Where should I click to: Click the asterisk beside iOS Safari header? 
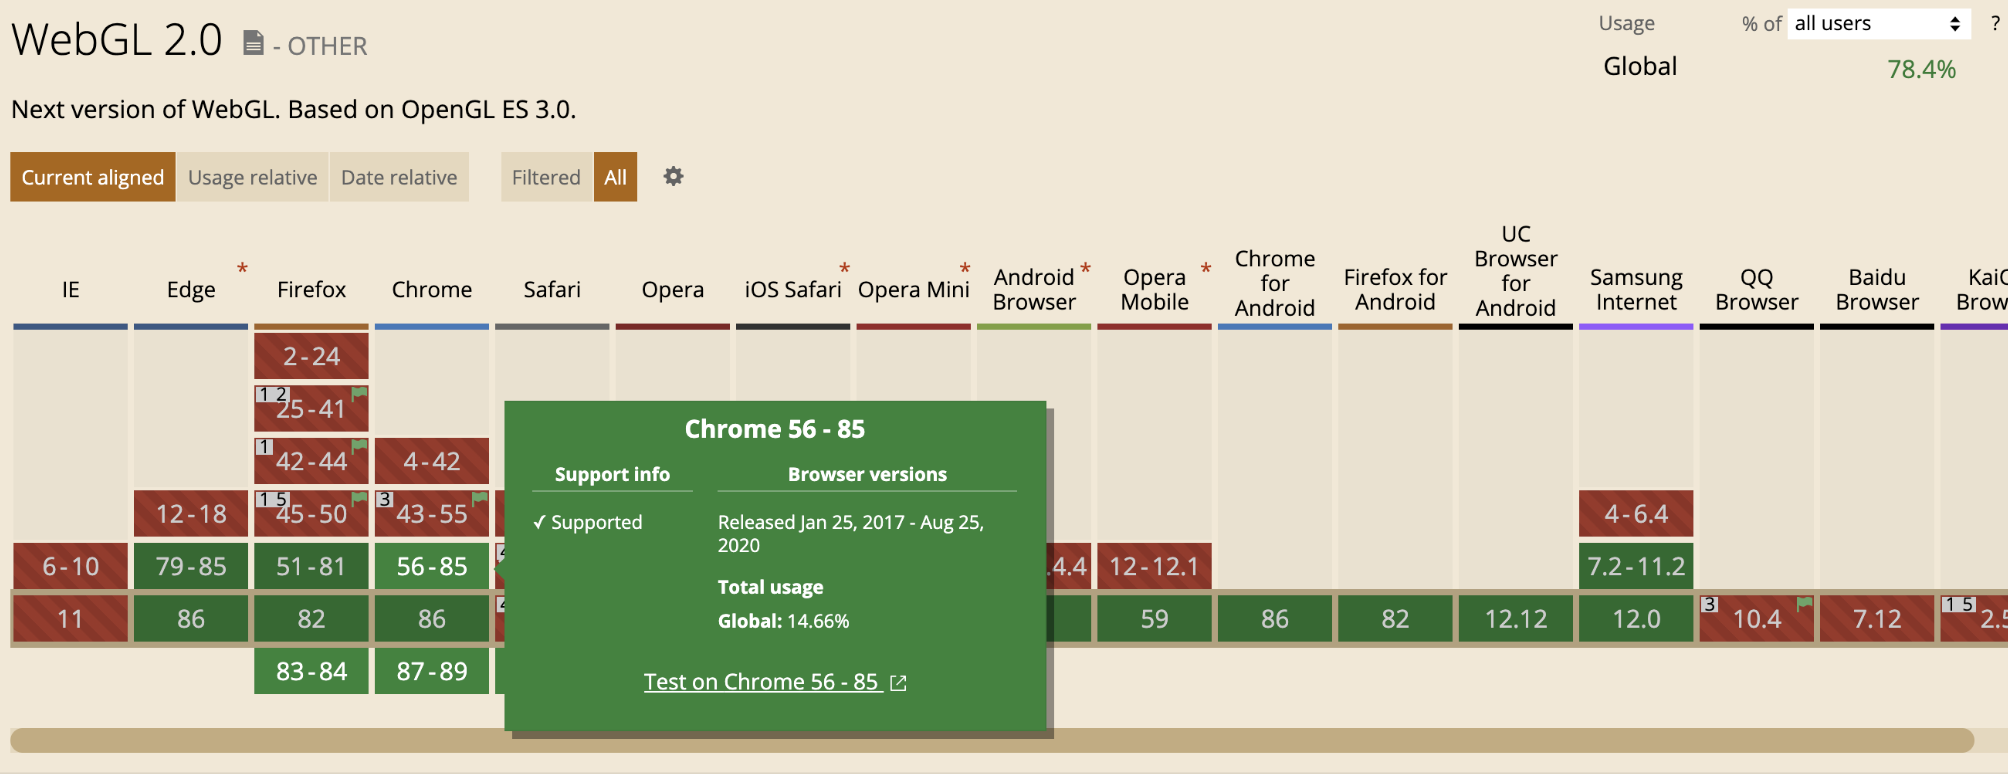coord(845,268)
